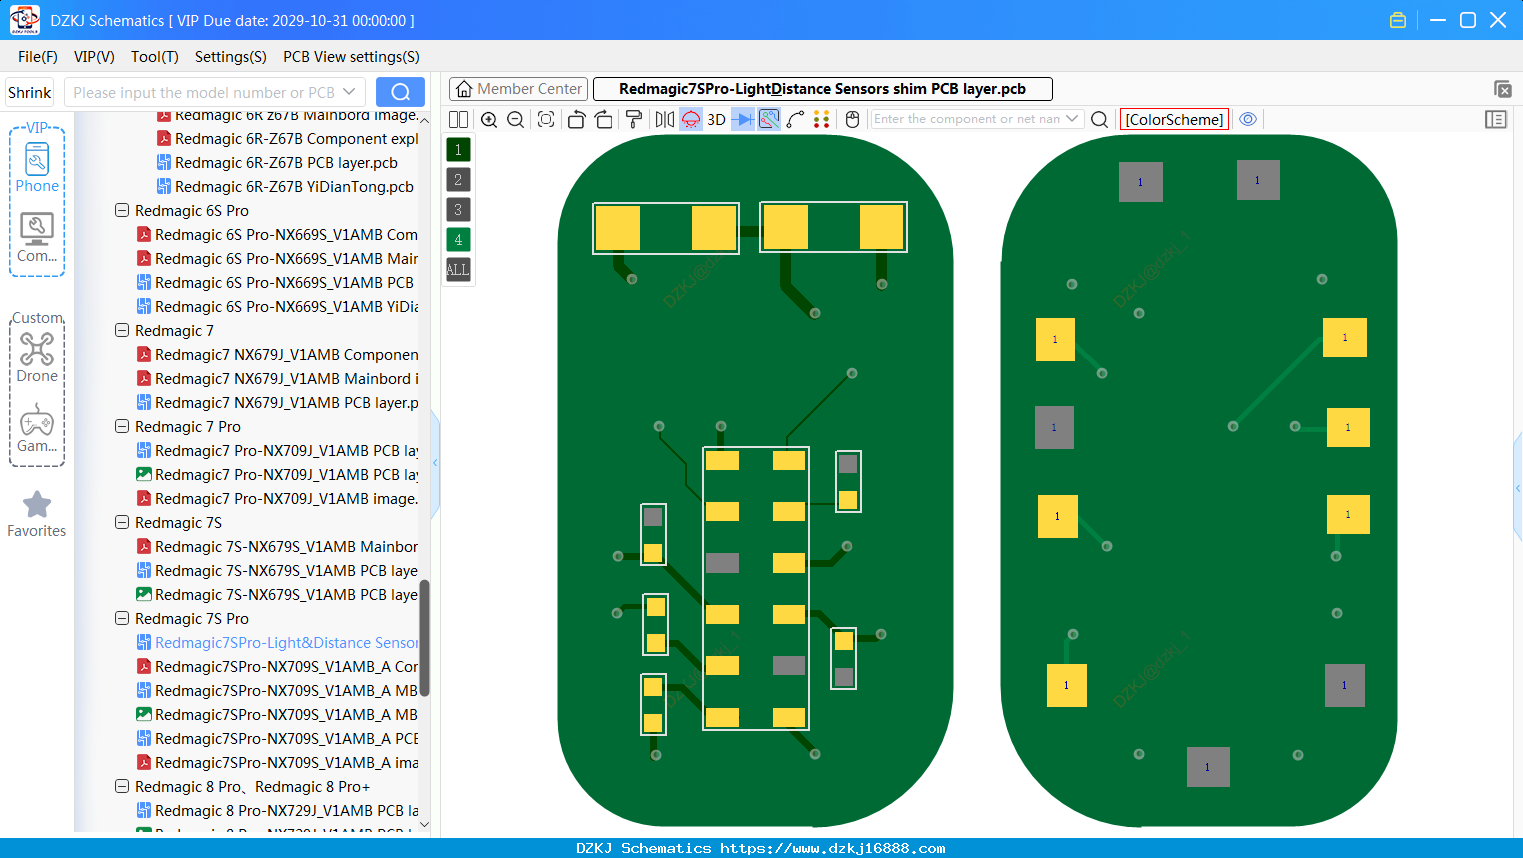Rotate the board counter-clockwise
Image resolution: width=1523 pixels, height=858 pixels.
pyautogui.click(x=576, y=119)
